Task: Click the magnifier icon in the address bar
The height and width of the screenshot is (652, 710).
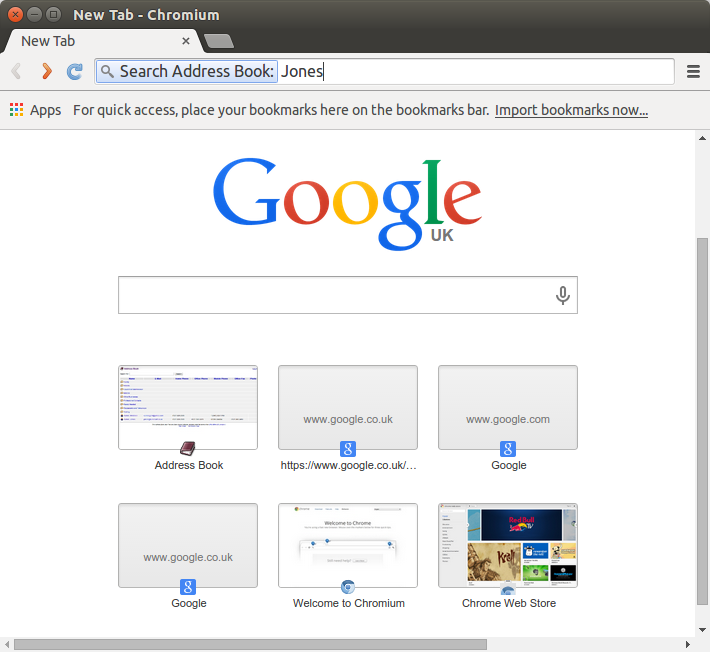Action: [x=107, y=71]
